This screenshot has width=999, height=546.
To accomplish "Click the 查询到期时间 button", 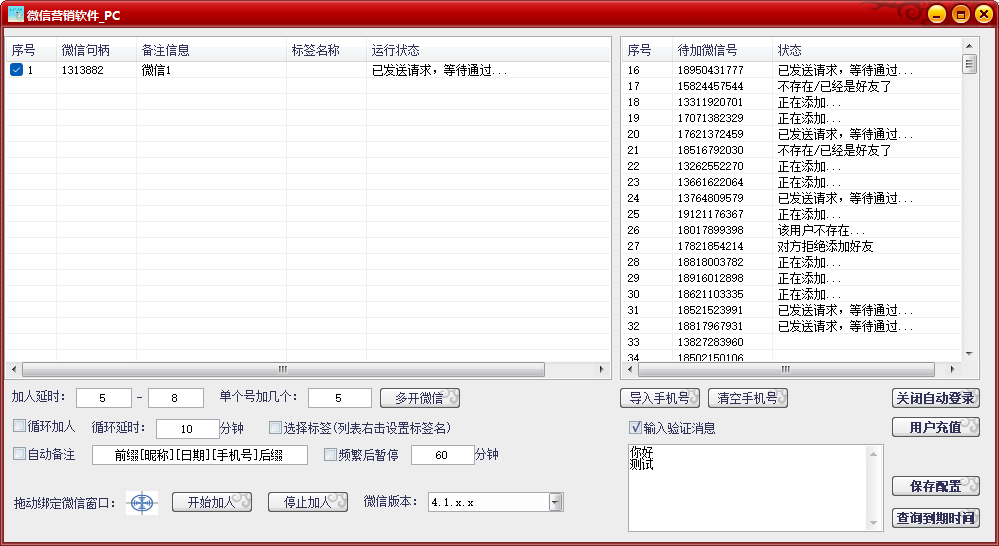I will [935, 518].
